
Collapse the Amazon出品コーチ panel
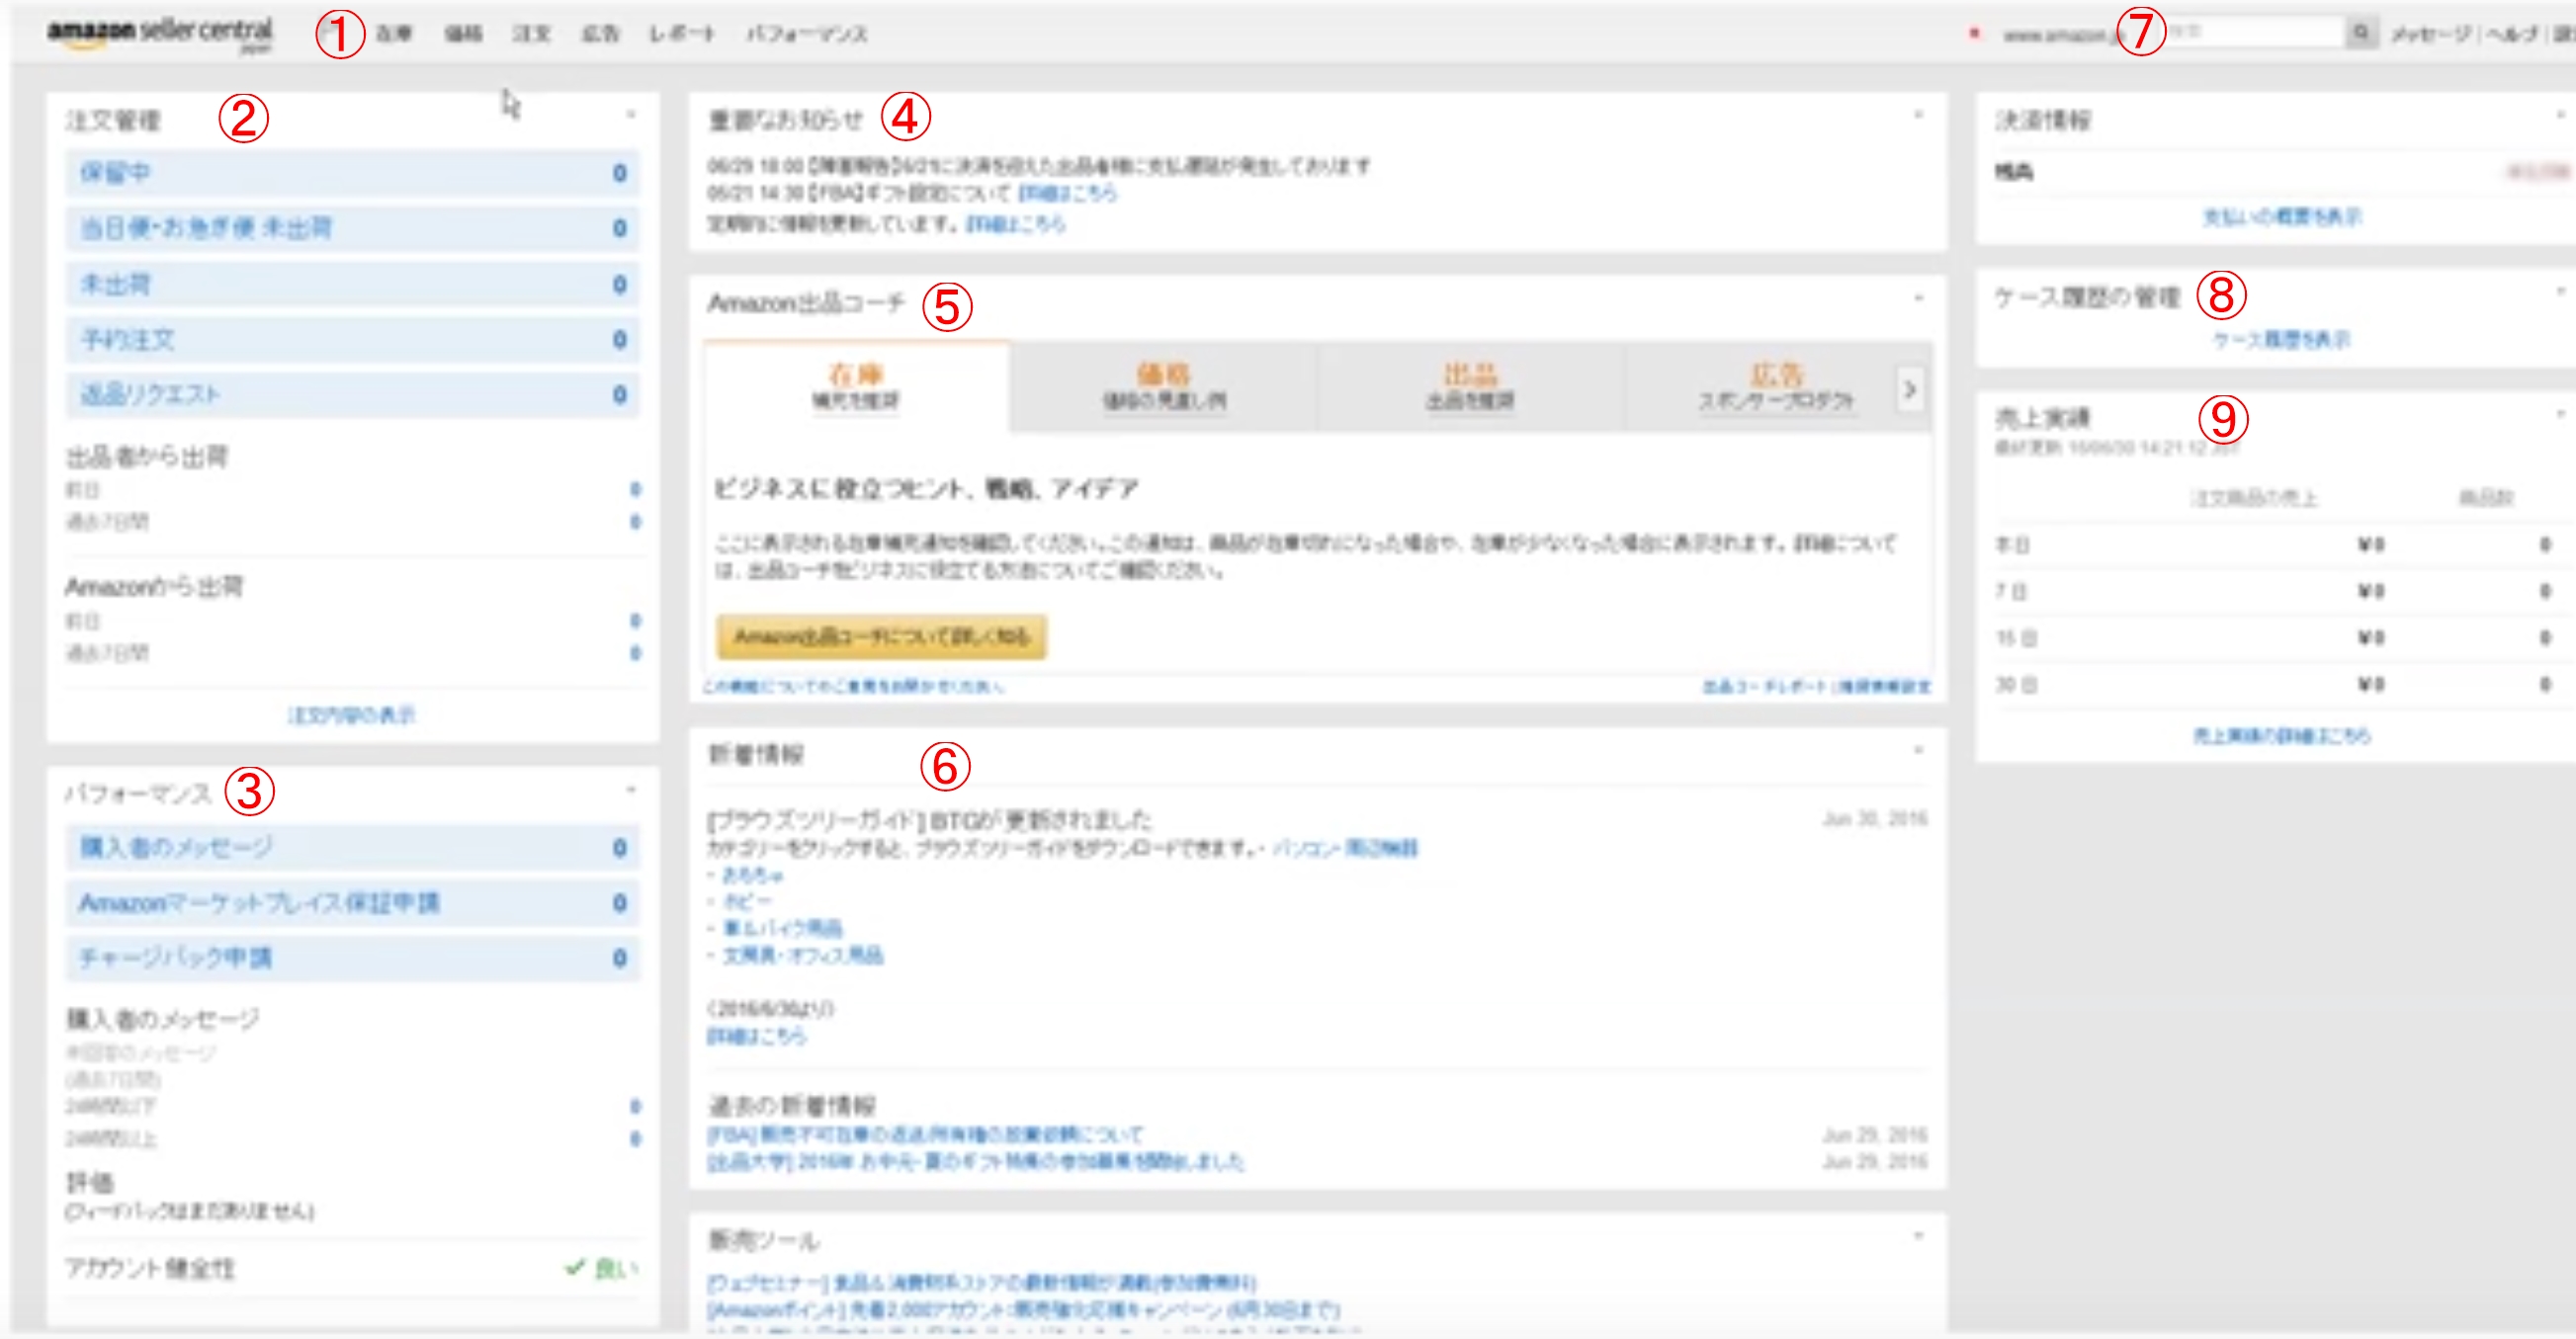click(1918, 298)
